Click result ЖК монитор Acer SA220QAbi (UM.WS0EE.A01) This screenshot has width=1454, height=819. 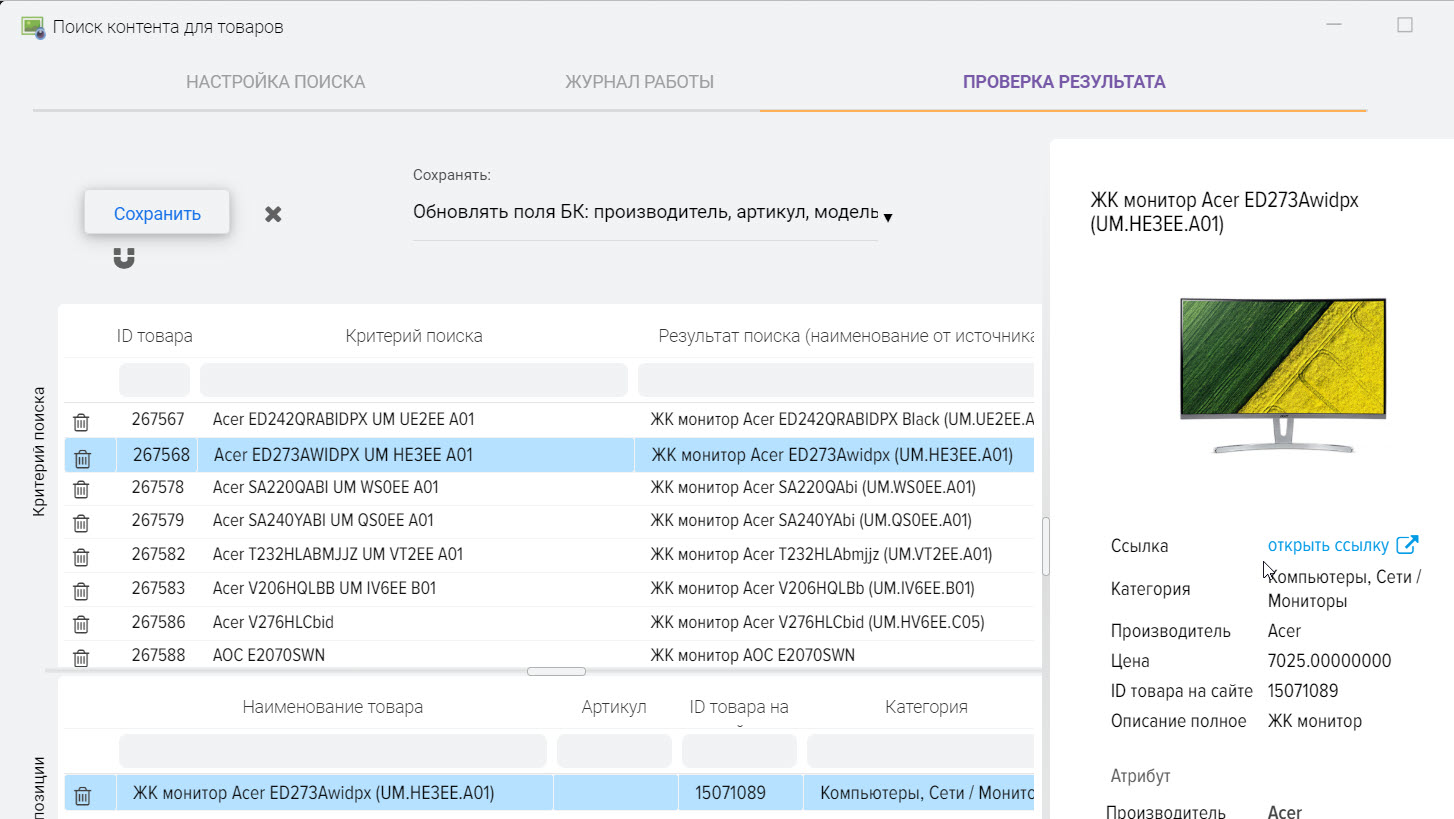point(813,488)
